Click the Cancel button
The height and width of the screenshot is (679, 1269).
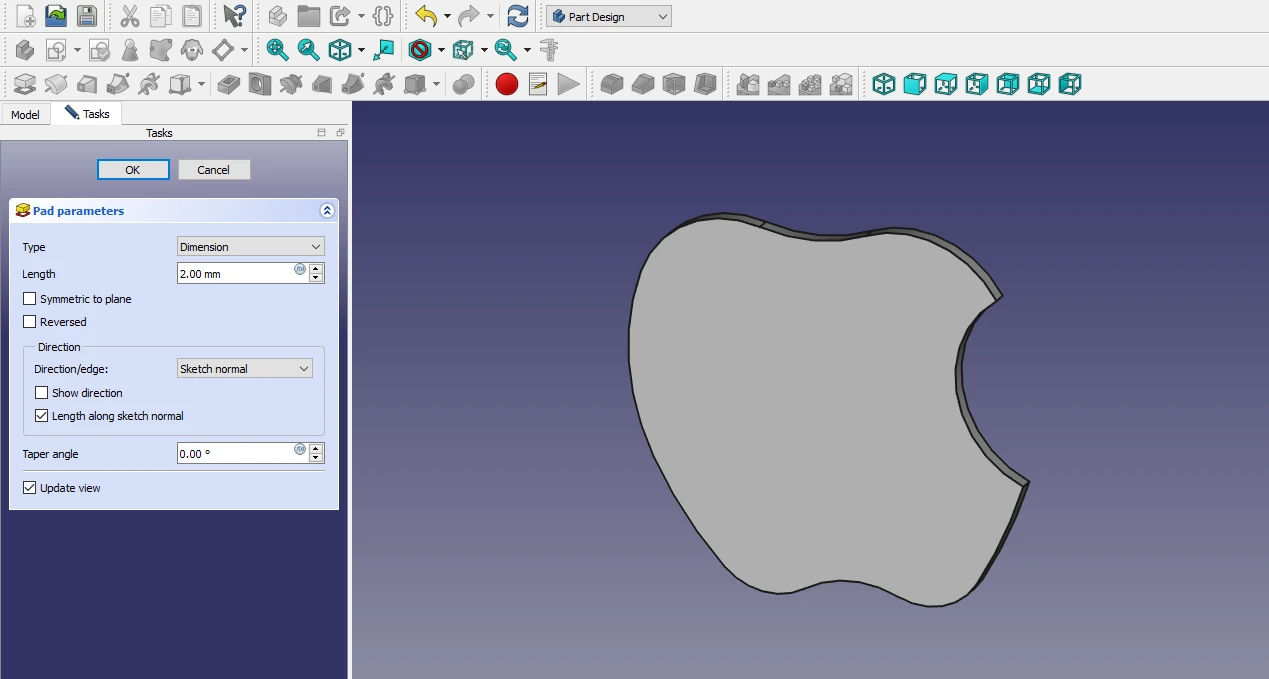coord(214,170)
